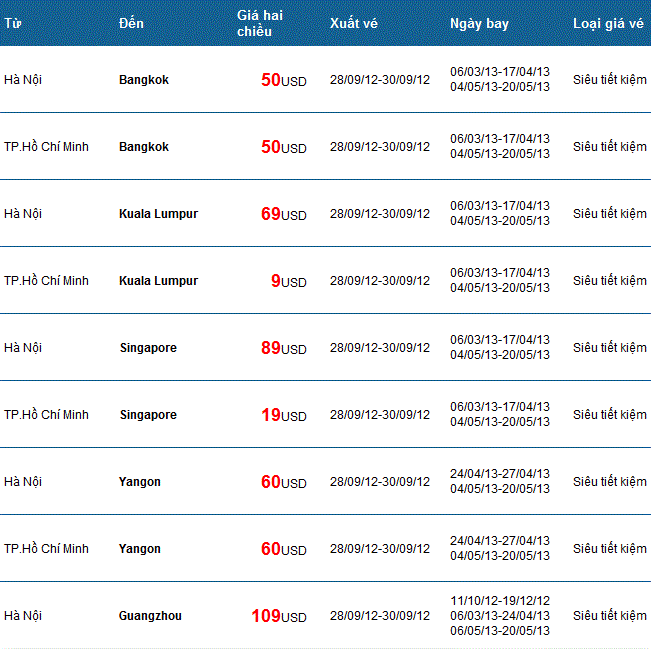Click the 'Đến' column header
The image size is (651, 649).
(x=131, y=23)
